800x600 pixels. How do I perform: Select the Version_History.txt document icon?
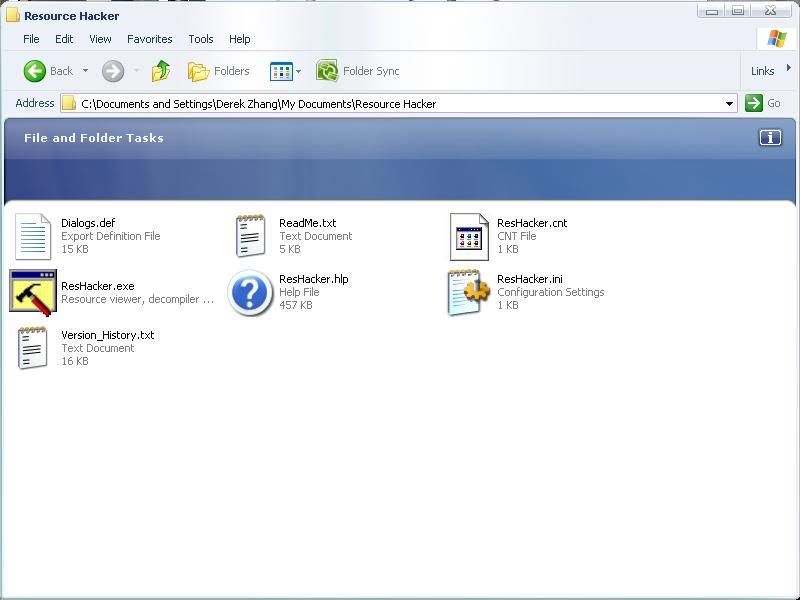pos(32,348)
